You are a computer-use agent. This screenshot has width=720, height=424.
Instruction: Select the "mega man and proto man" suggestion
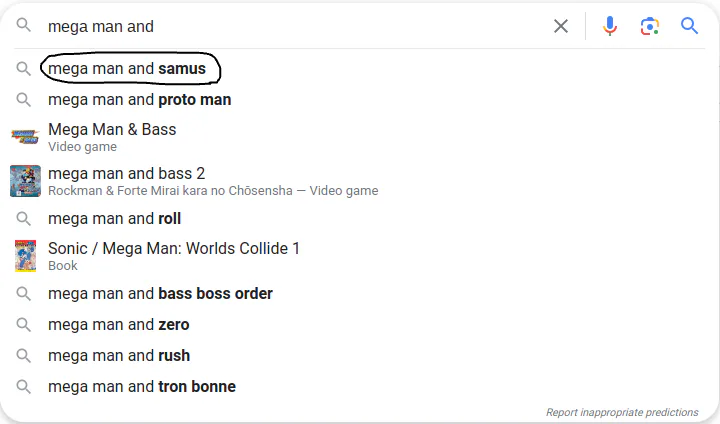coord(139,100)
